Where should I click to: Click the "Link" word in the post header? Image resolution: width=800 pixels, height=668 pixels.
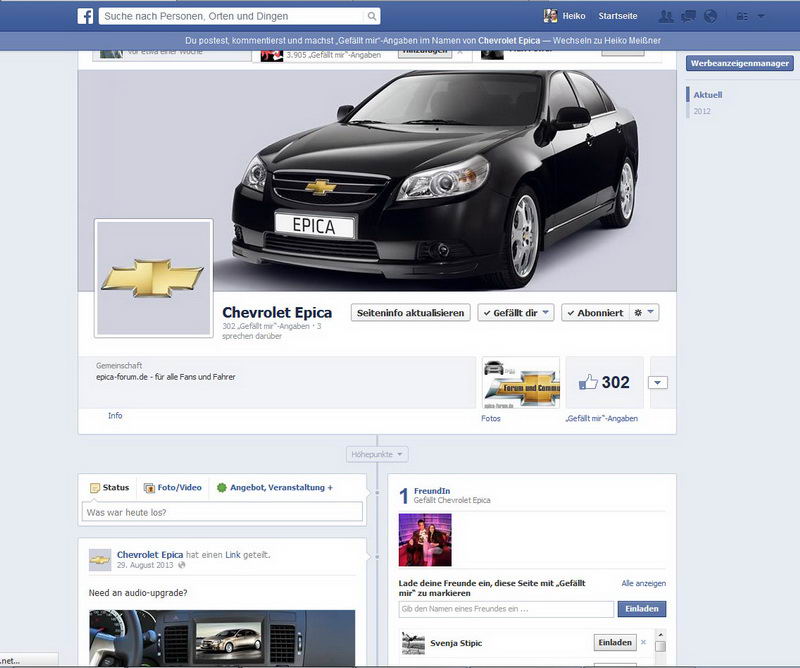[233, 555]
